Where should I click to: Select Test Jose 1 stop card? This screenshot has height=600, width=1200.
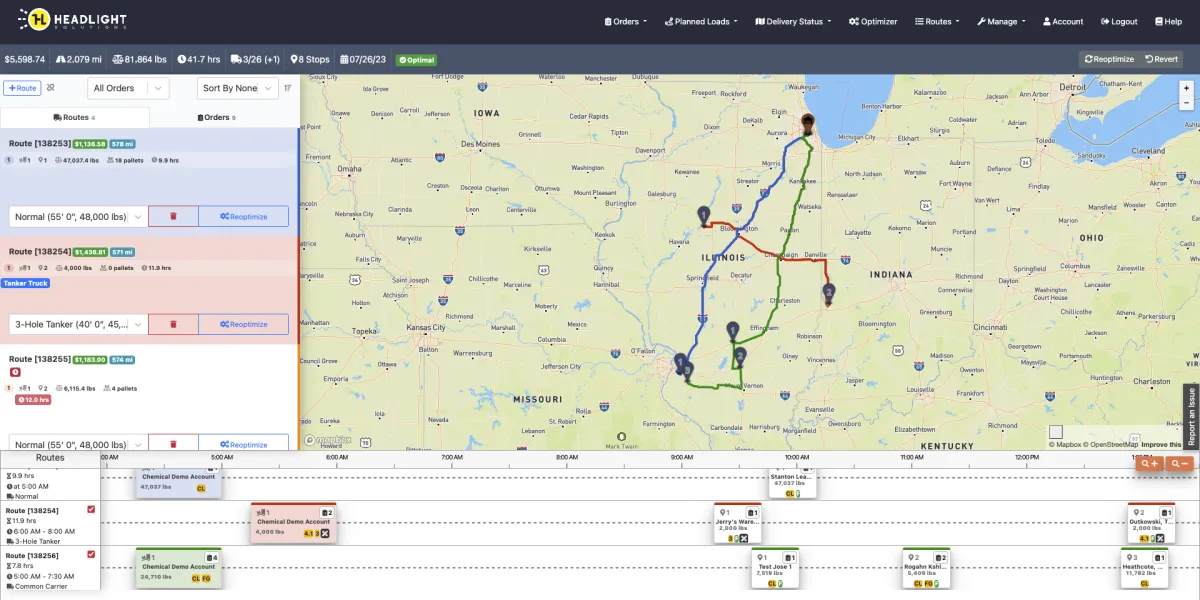point(775,568)
